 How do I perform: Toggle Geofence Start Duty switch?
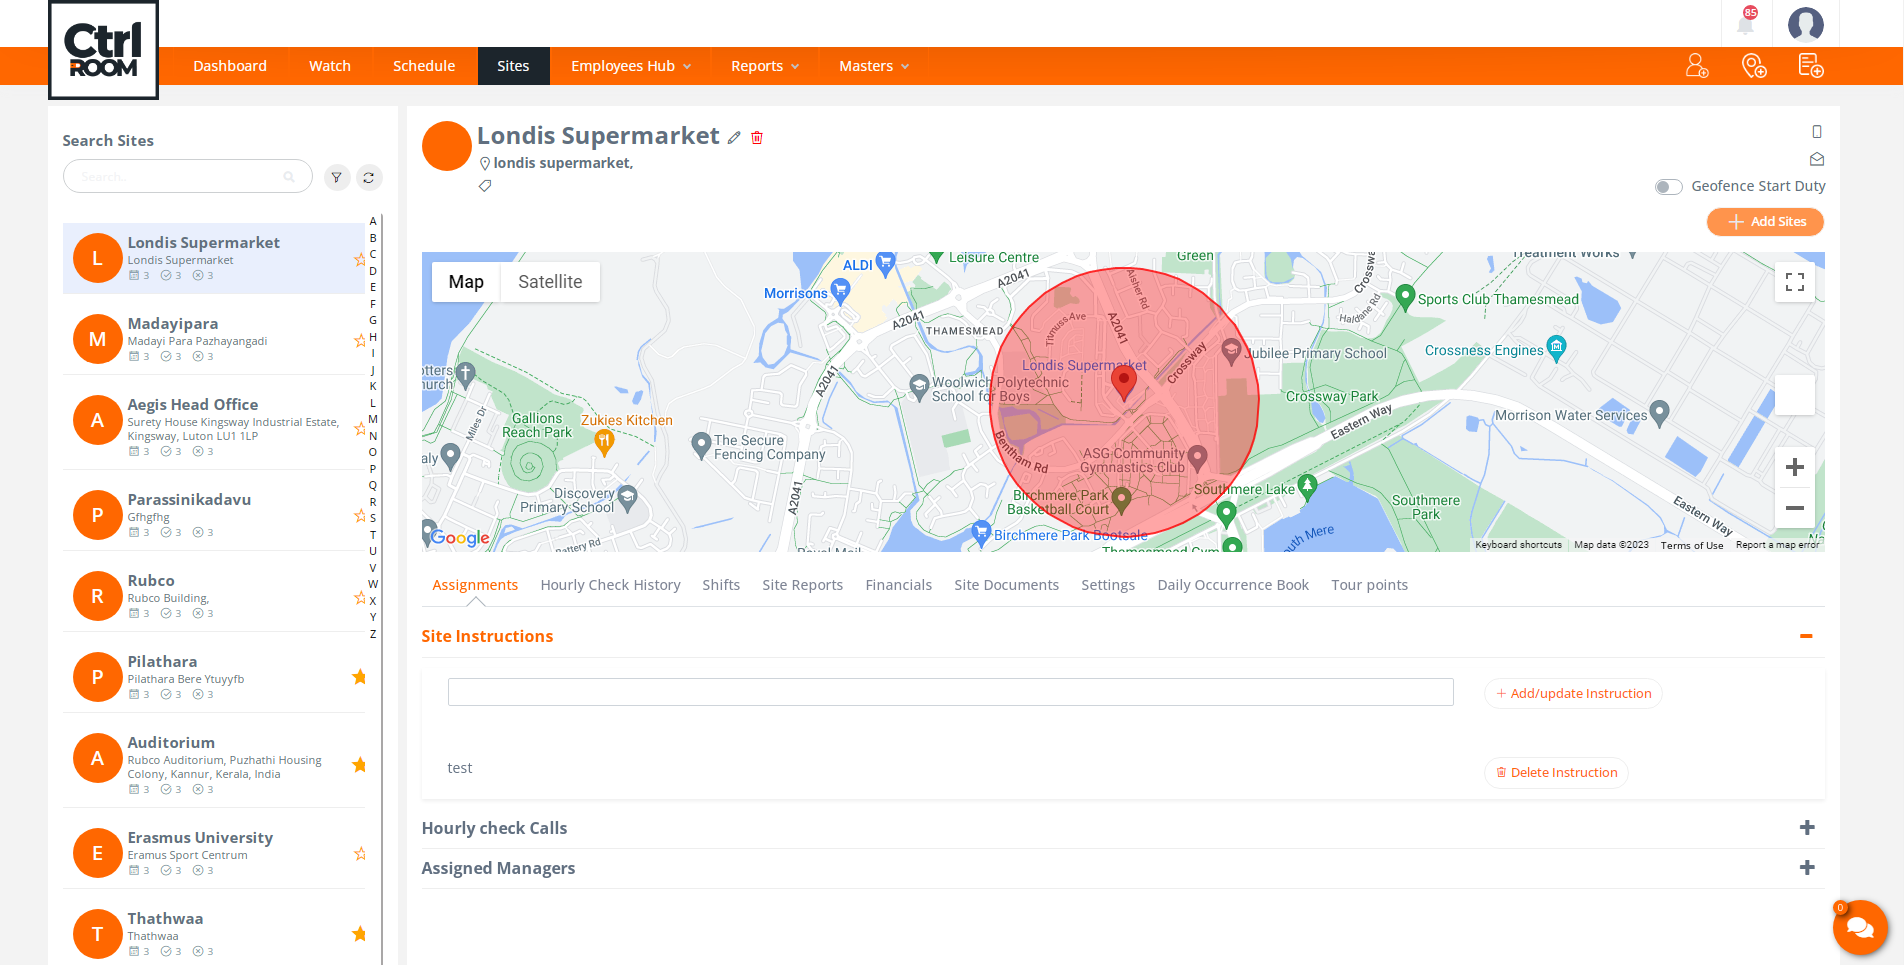pos(1668,187)
